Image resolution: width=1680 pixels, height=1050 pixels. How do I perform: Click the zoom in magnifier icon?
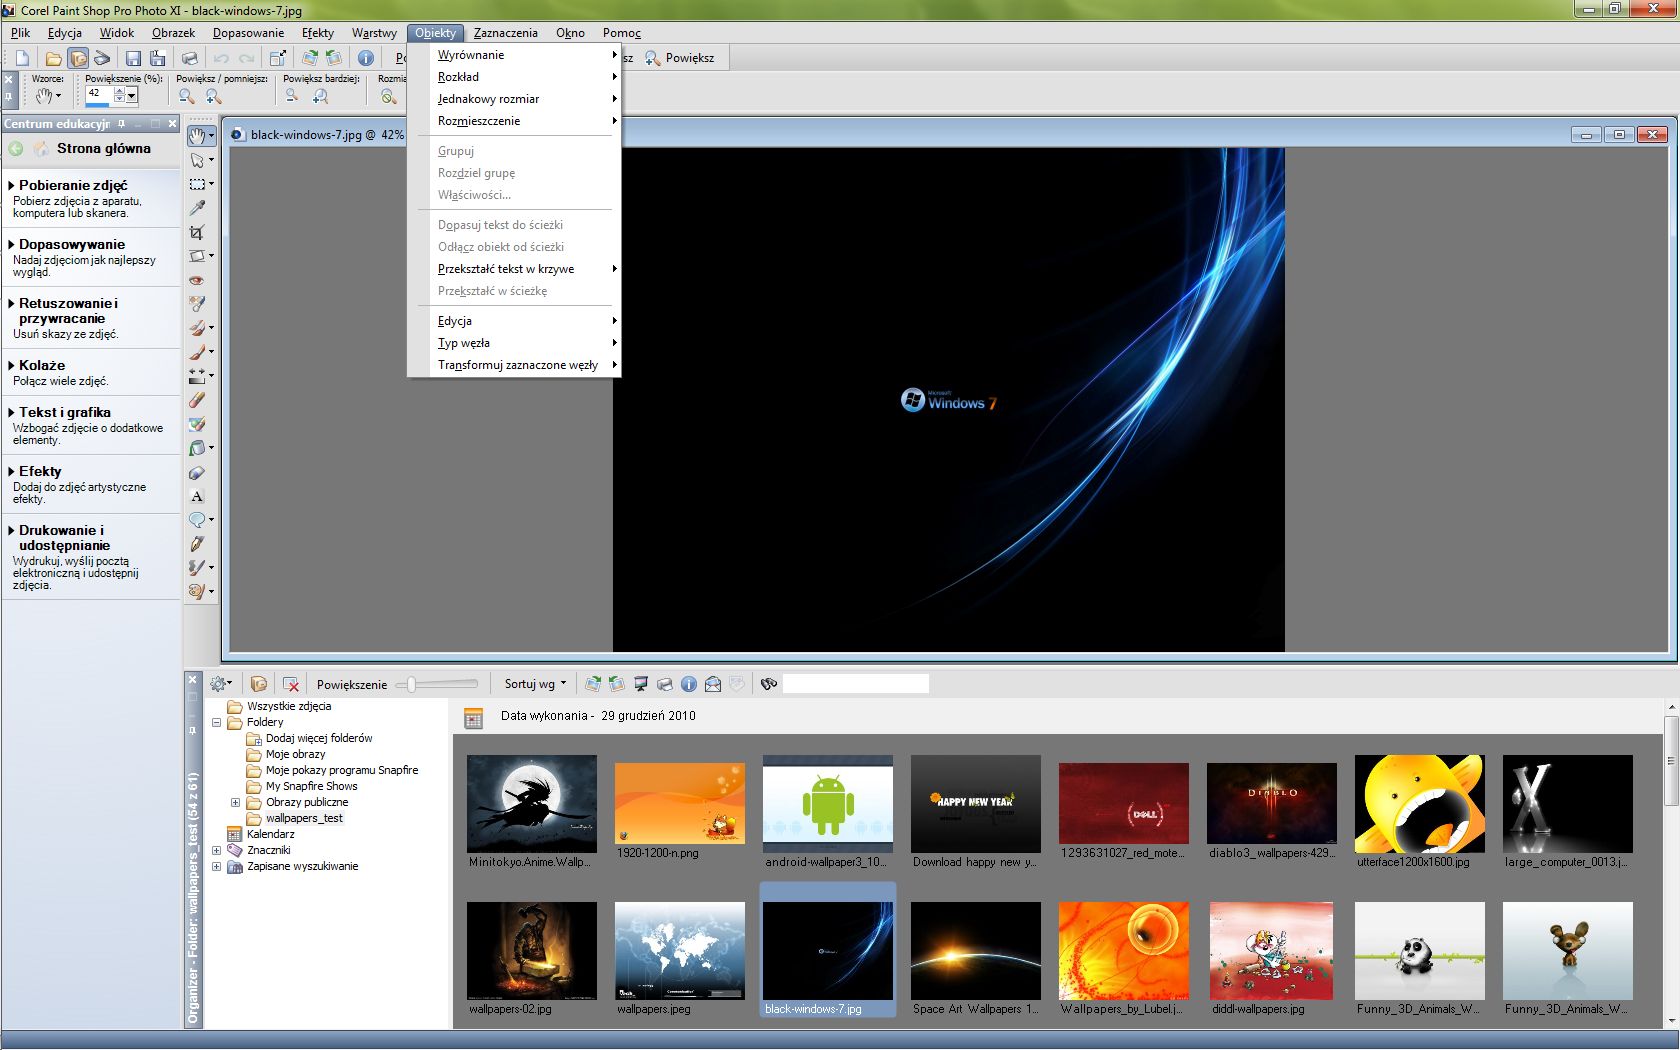[x=213, y=96]
